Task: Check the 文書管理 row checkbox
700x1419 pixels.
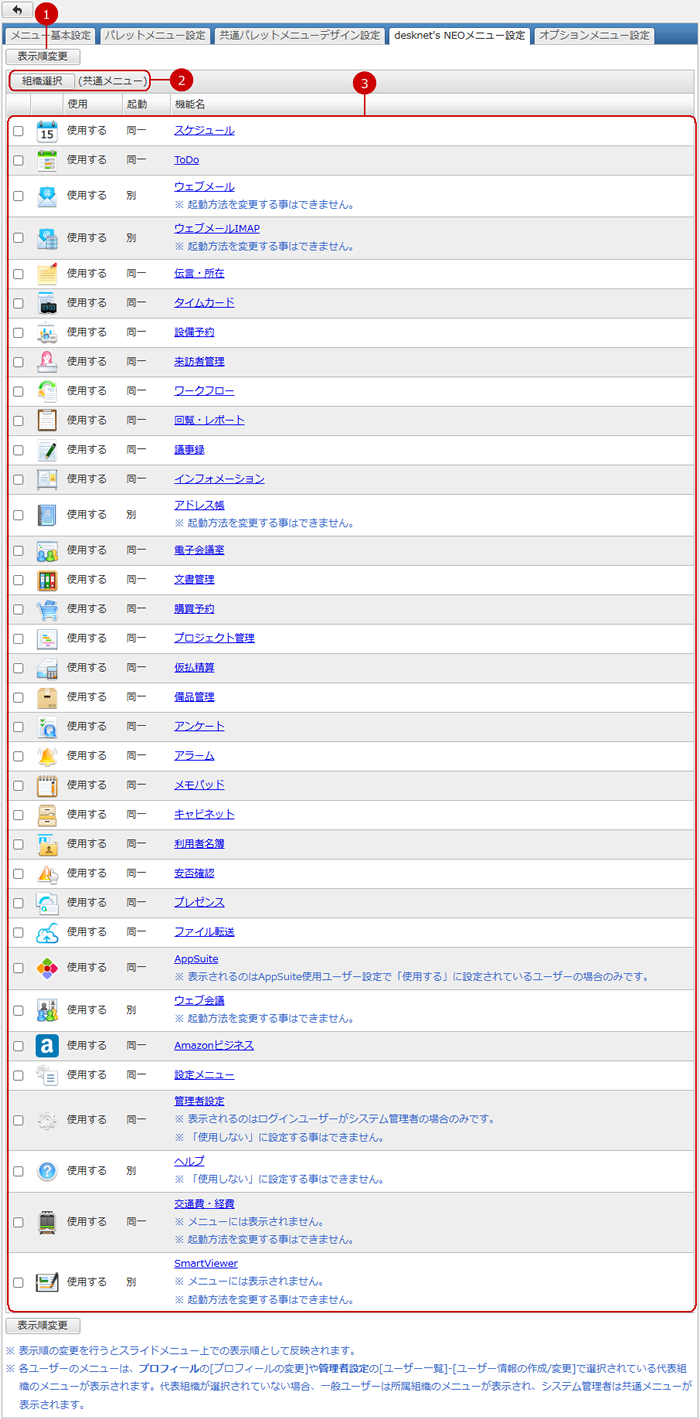Action: coord(18,580)
